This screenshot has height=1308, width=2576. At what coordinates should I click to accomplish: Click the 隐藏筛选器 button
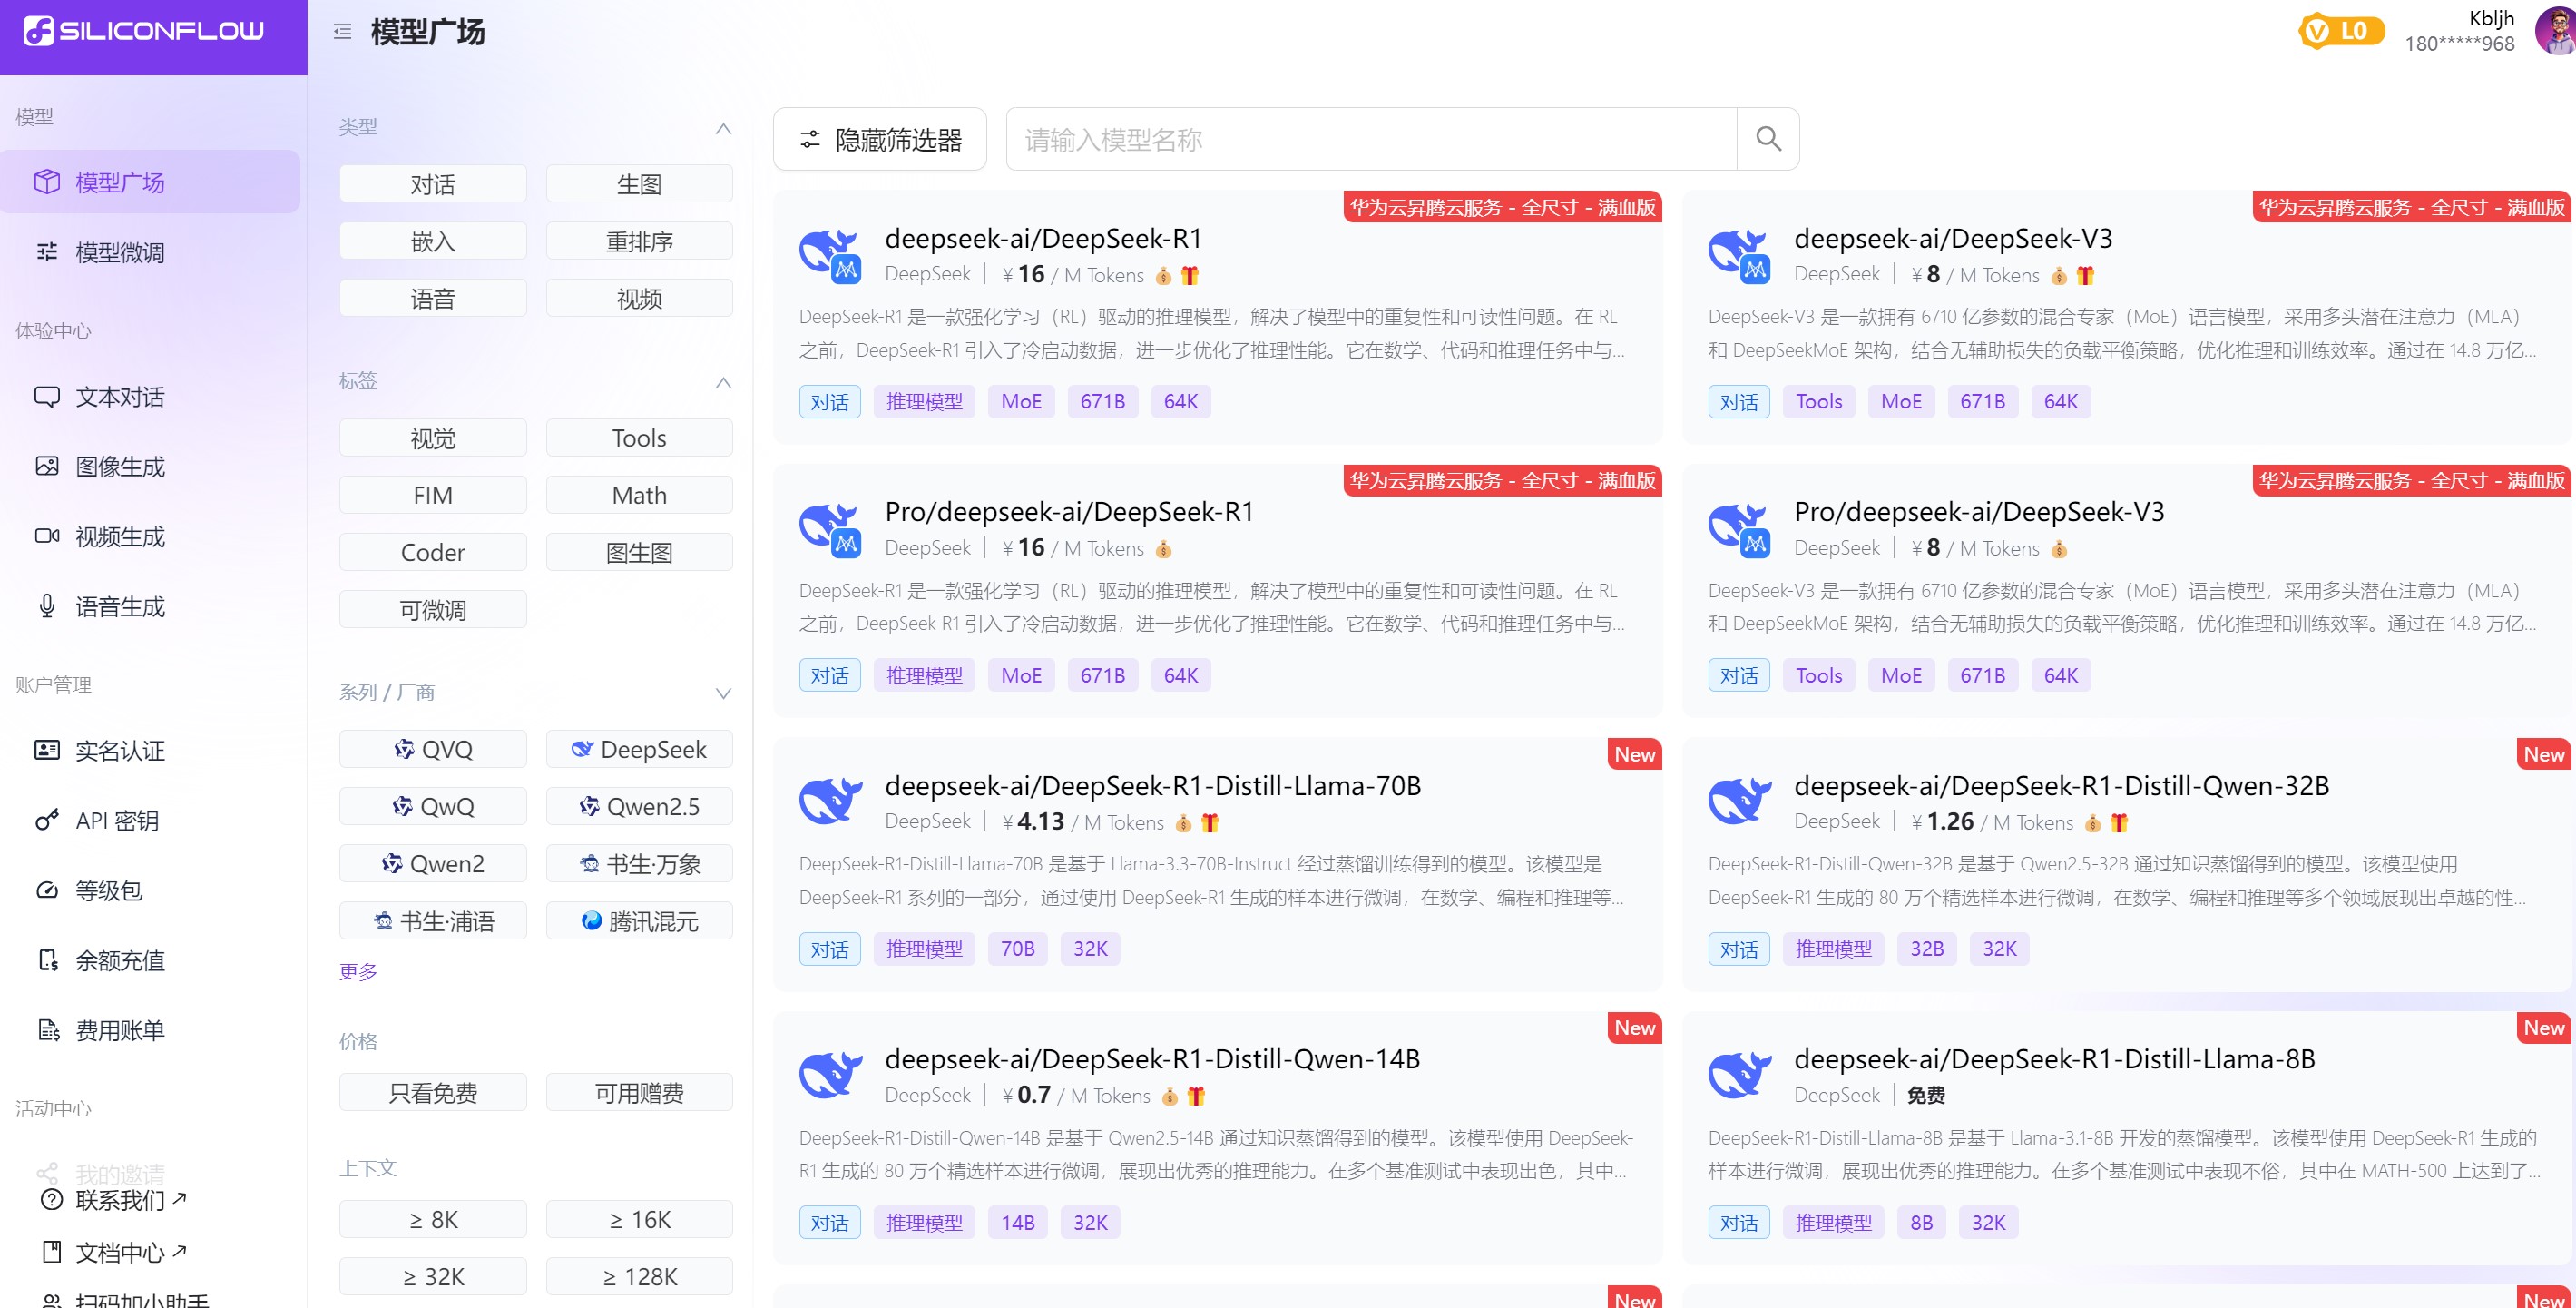880,139
